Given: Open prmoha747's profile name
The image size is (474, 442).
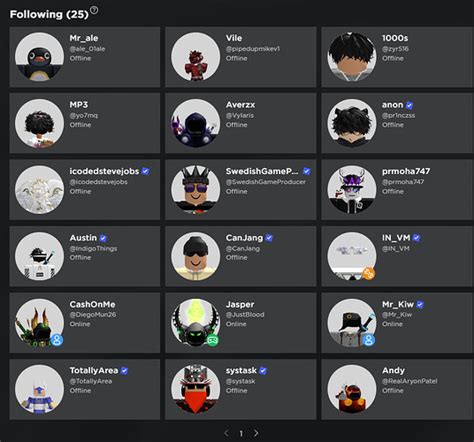Looking at the screenshot, I should (406, 171).
